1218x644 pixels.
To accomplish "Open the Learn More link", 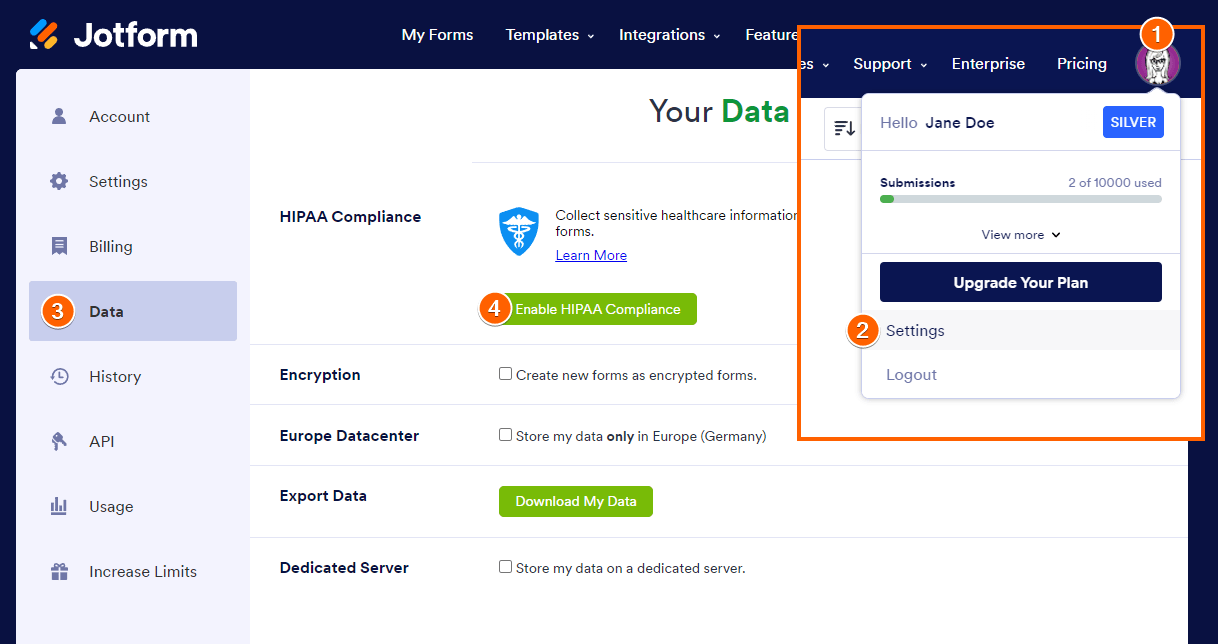I will (591, 255).
